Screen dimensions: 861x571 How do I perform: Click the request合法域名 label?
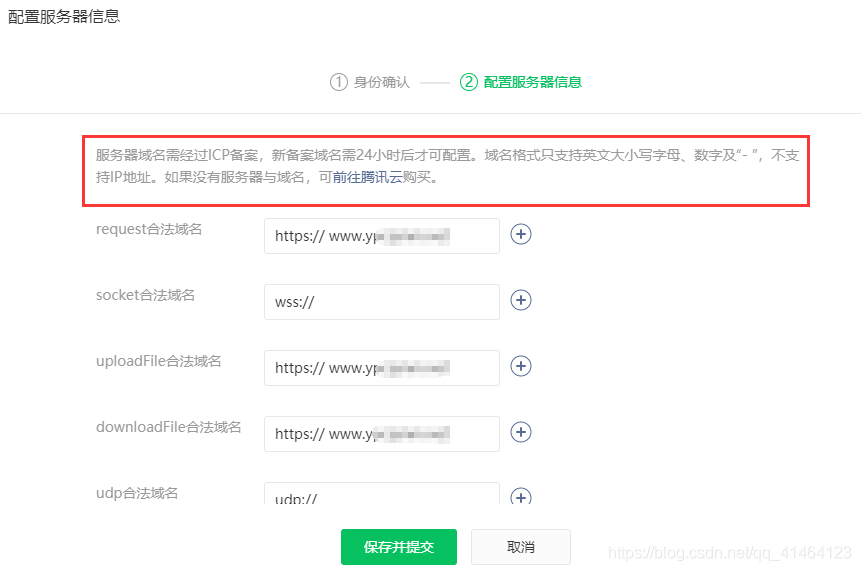[x=149, y=229]
